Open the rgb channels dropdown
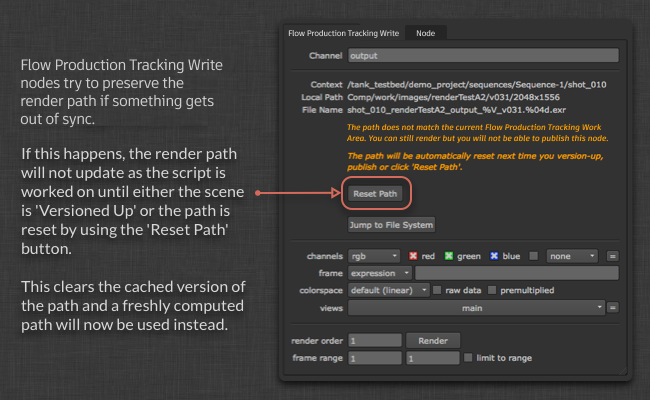 (x=374, y=256)
